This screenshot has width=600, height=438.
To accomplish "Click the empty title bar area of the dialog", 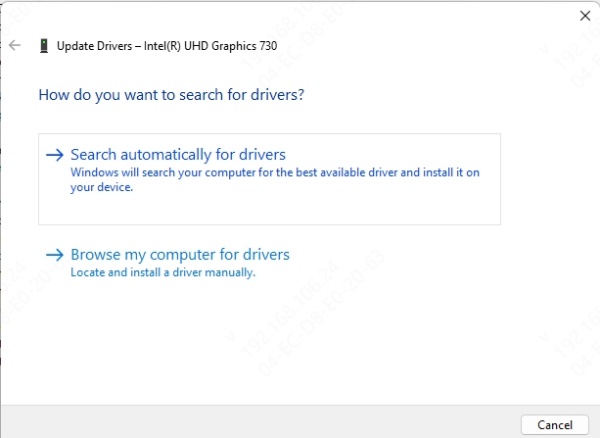I will tap(300, 15).
